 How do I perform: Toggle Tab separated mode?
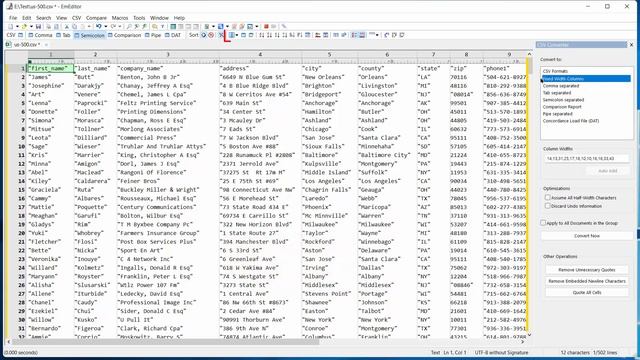pyautogui.click(x=63, y=35)
